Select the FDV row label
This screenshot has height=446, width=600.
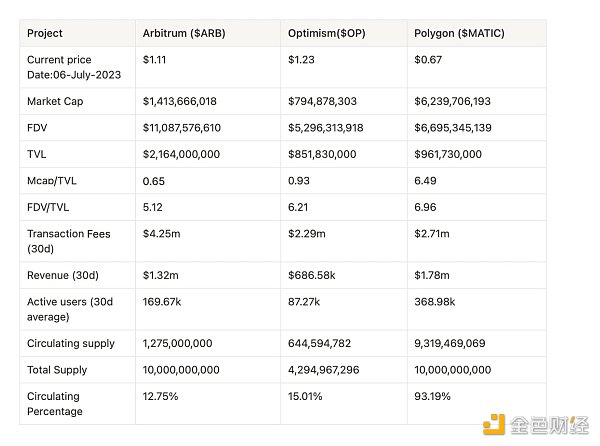(37, 128)
